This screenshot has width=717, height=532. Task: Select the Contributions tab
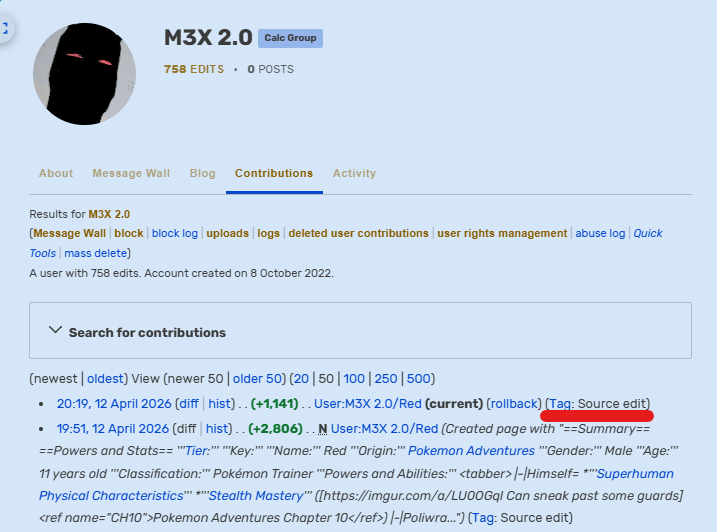click(x=274, y=173)
